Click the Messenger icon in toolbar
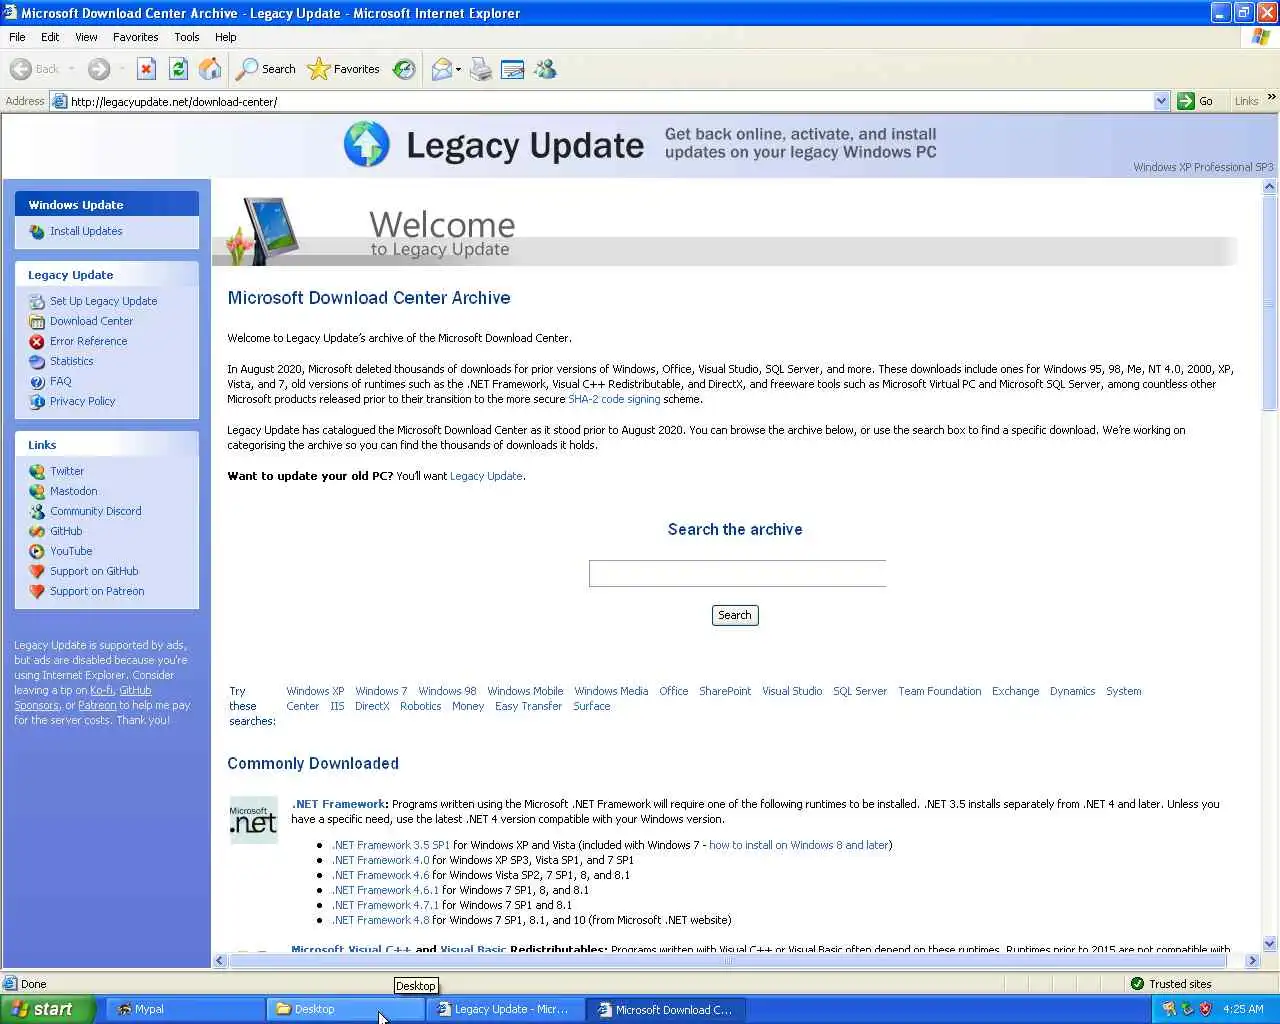 coord(545,69)
